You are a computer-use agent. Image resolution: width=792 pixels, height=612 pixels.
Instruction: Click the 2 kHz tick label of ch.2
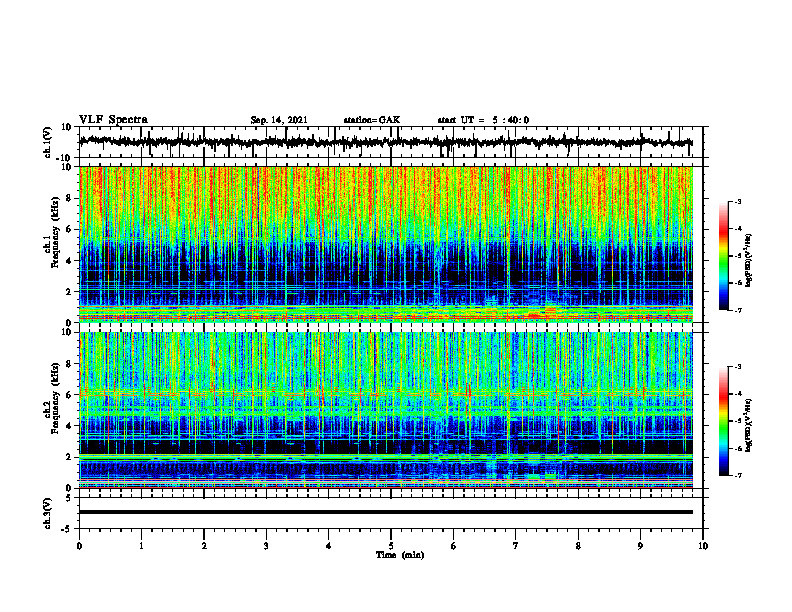click(x=70, y=457)
